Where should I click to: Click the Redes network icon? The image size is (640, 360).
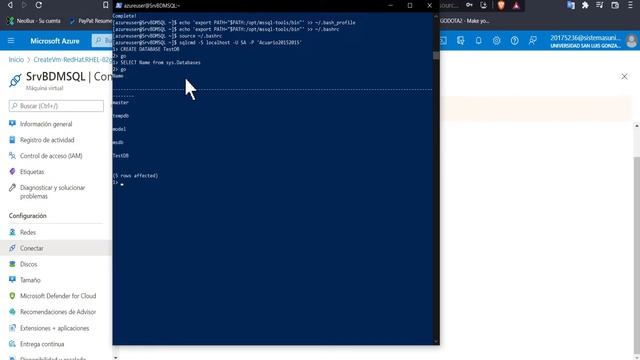12,232
